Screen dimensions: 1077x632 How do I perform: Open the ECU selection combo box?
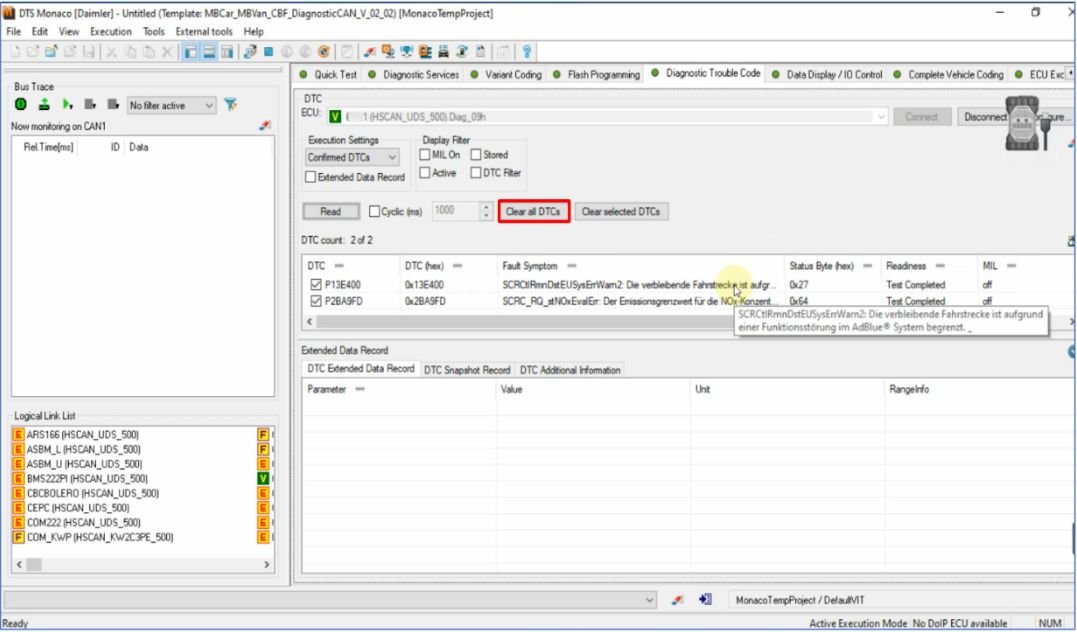880,117
